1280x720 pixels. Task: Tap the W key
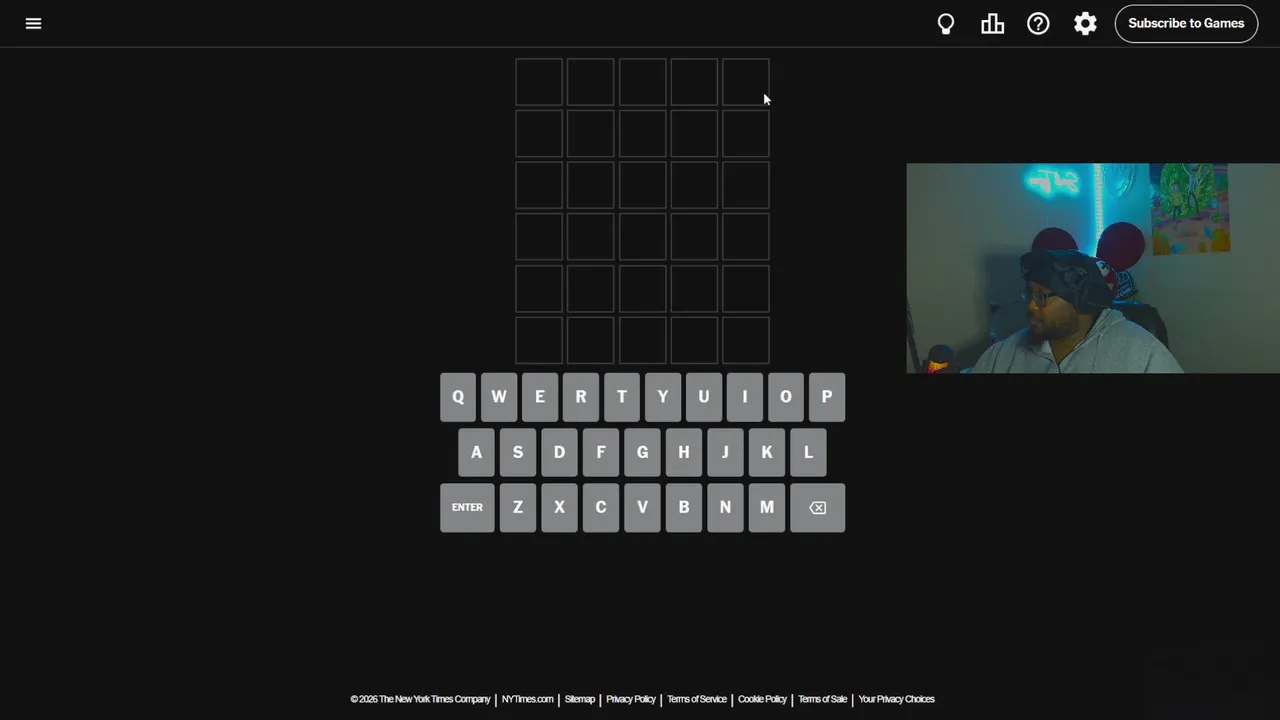coord(499,397)
